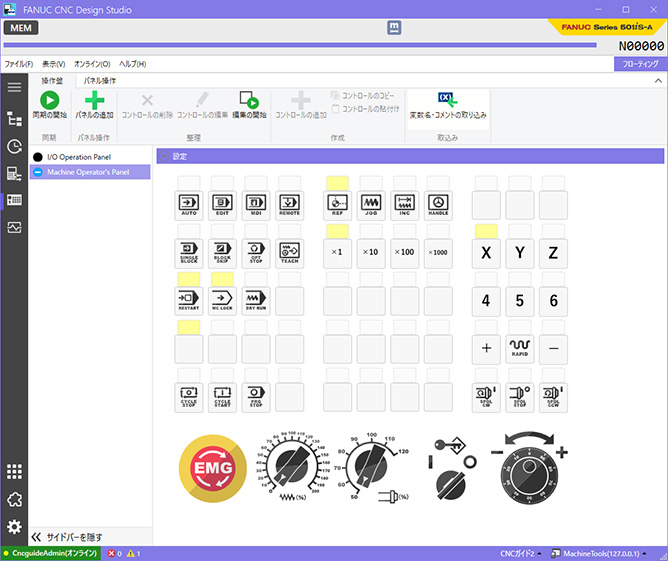Toggle the DRY RUN key
This screenshot has height=561, width=668.
tap(256, 297)
